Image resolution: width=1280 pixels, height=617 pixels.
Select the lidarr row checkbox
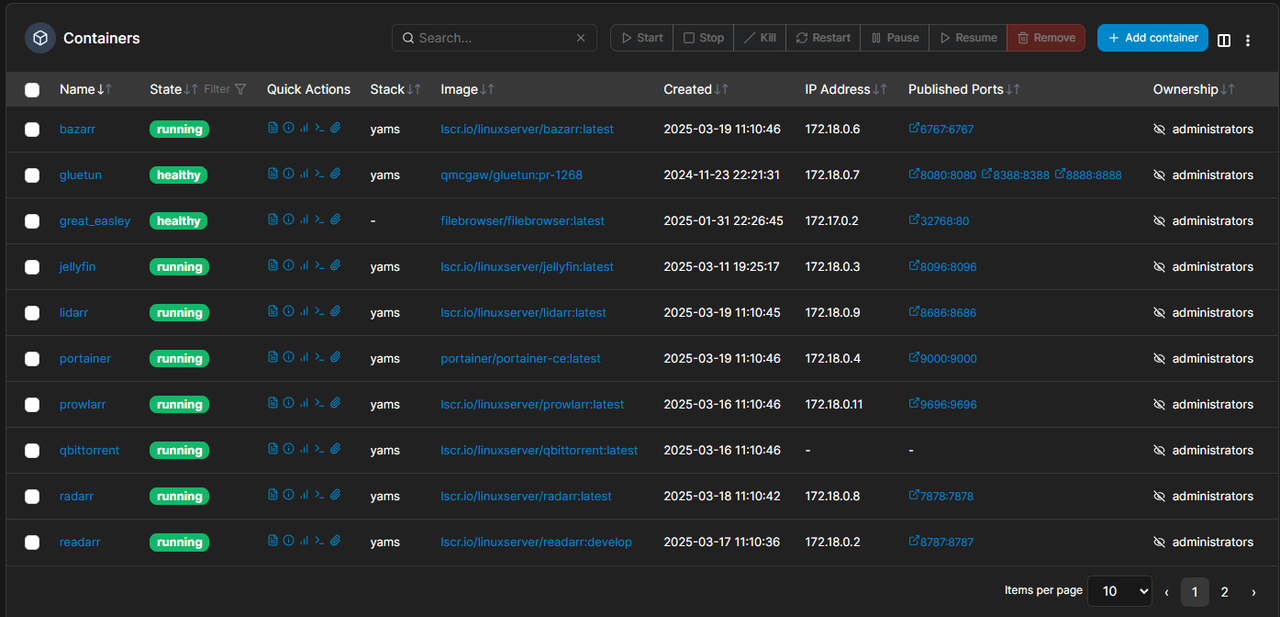pos(32,313)
